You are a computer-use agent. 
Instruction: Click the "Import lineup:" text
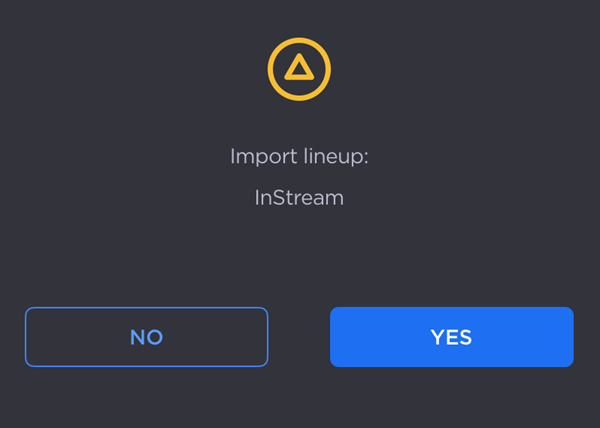pyautogui.click(x=299, y=157)
